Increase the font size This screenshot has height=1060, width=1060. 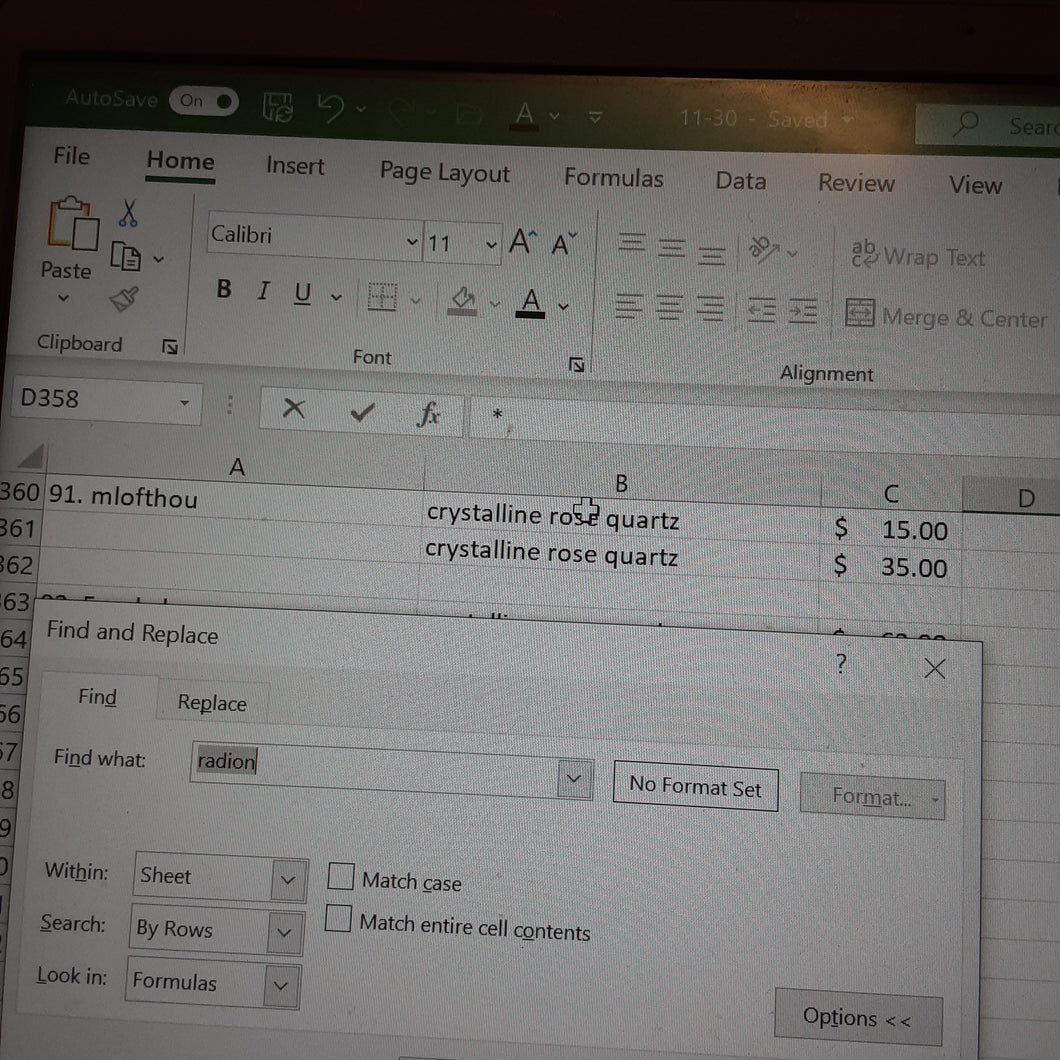523,241
